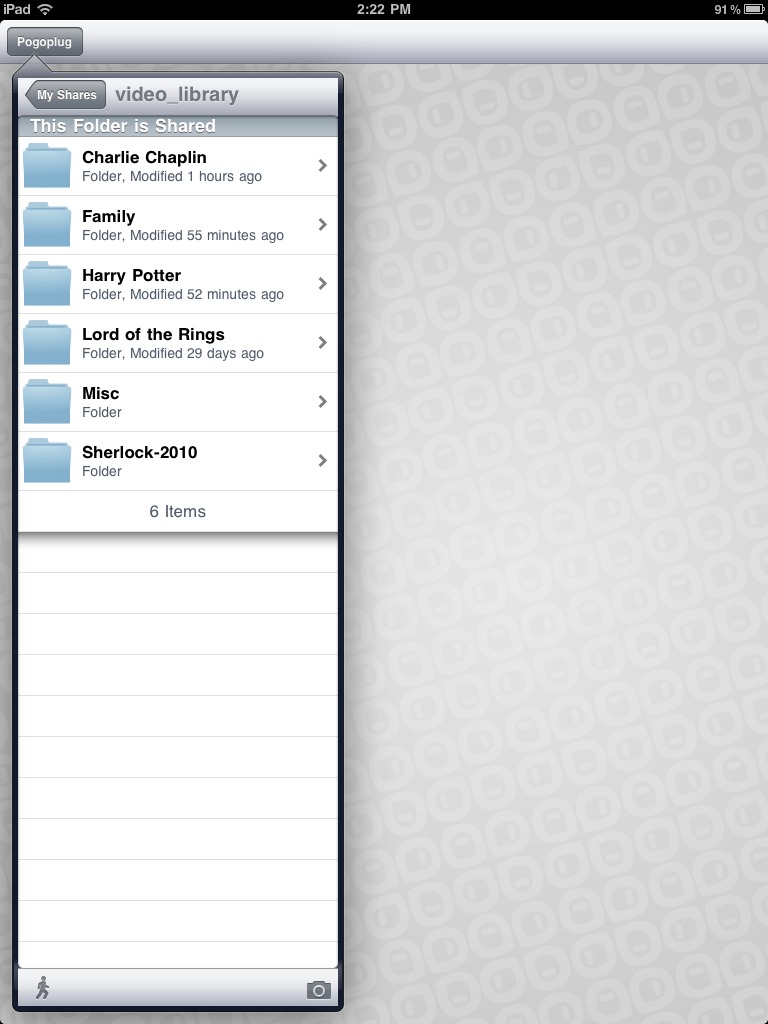Screen dimensions: 768x1024
Task: Tap the Pogoplug button in the toolbar
Action: pyautogui.click(x=44, y=42)
